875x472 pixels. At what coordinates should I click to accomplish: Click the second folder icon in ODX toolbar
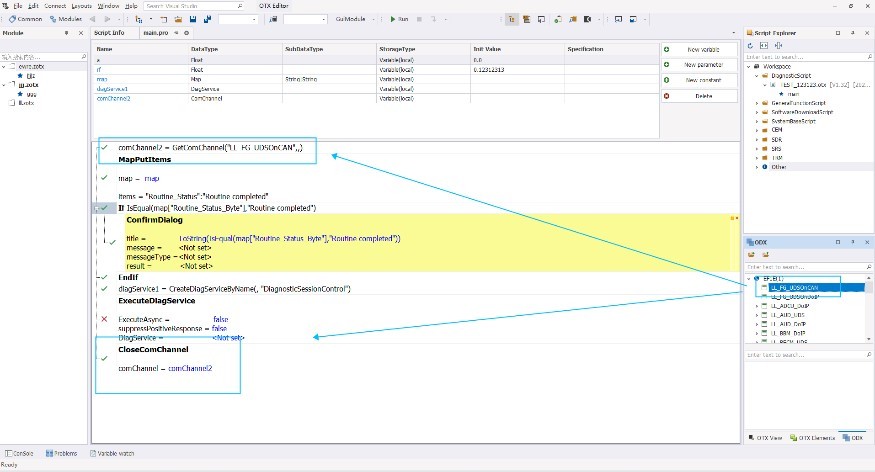(765, 254)
